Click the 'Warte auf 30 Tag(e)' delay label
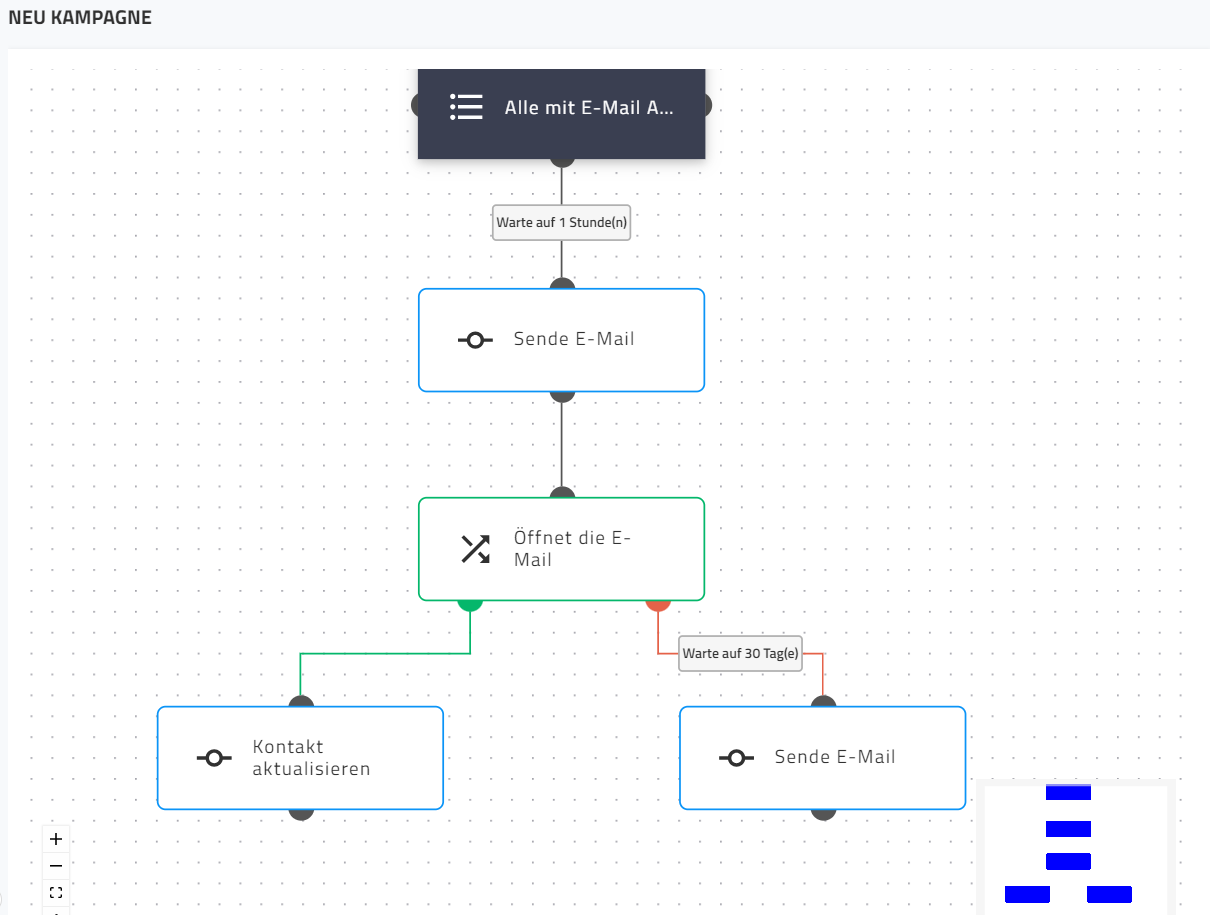Image resolution: width=1210 pixels, height=915 pixels. 740,654
